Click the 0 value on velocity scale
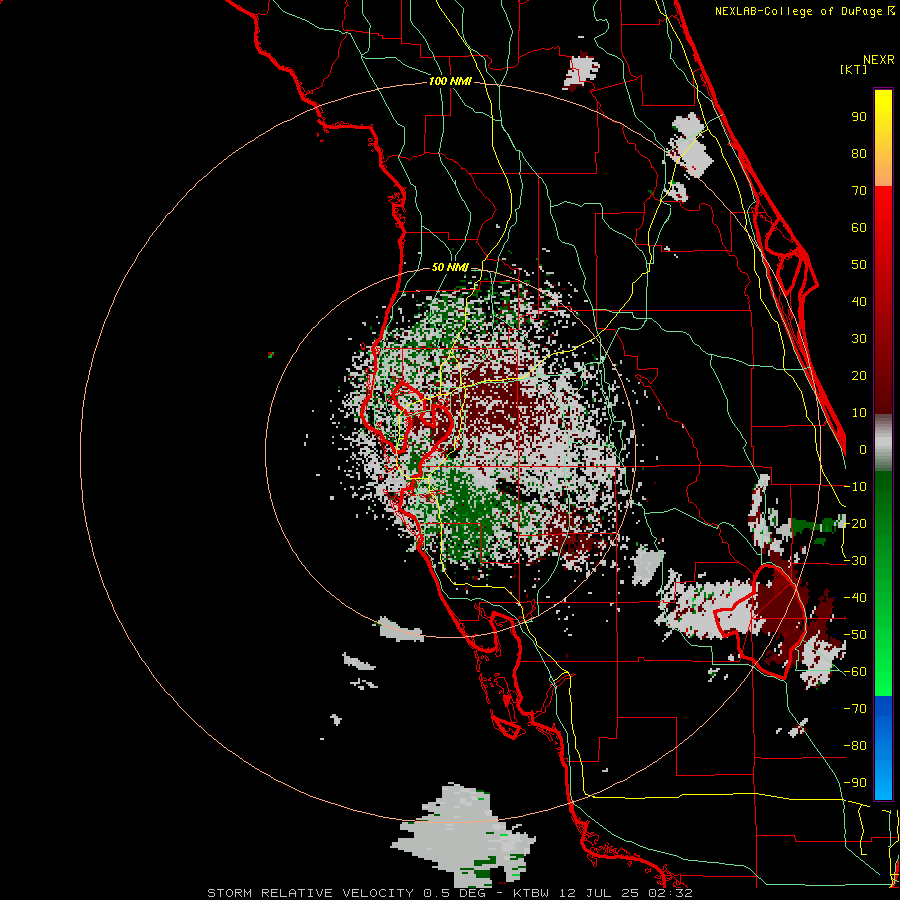Image resolution: width=900 pixels, height=900 pixels. [863, 449]
